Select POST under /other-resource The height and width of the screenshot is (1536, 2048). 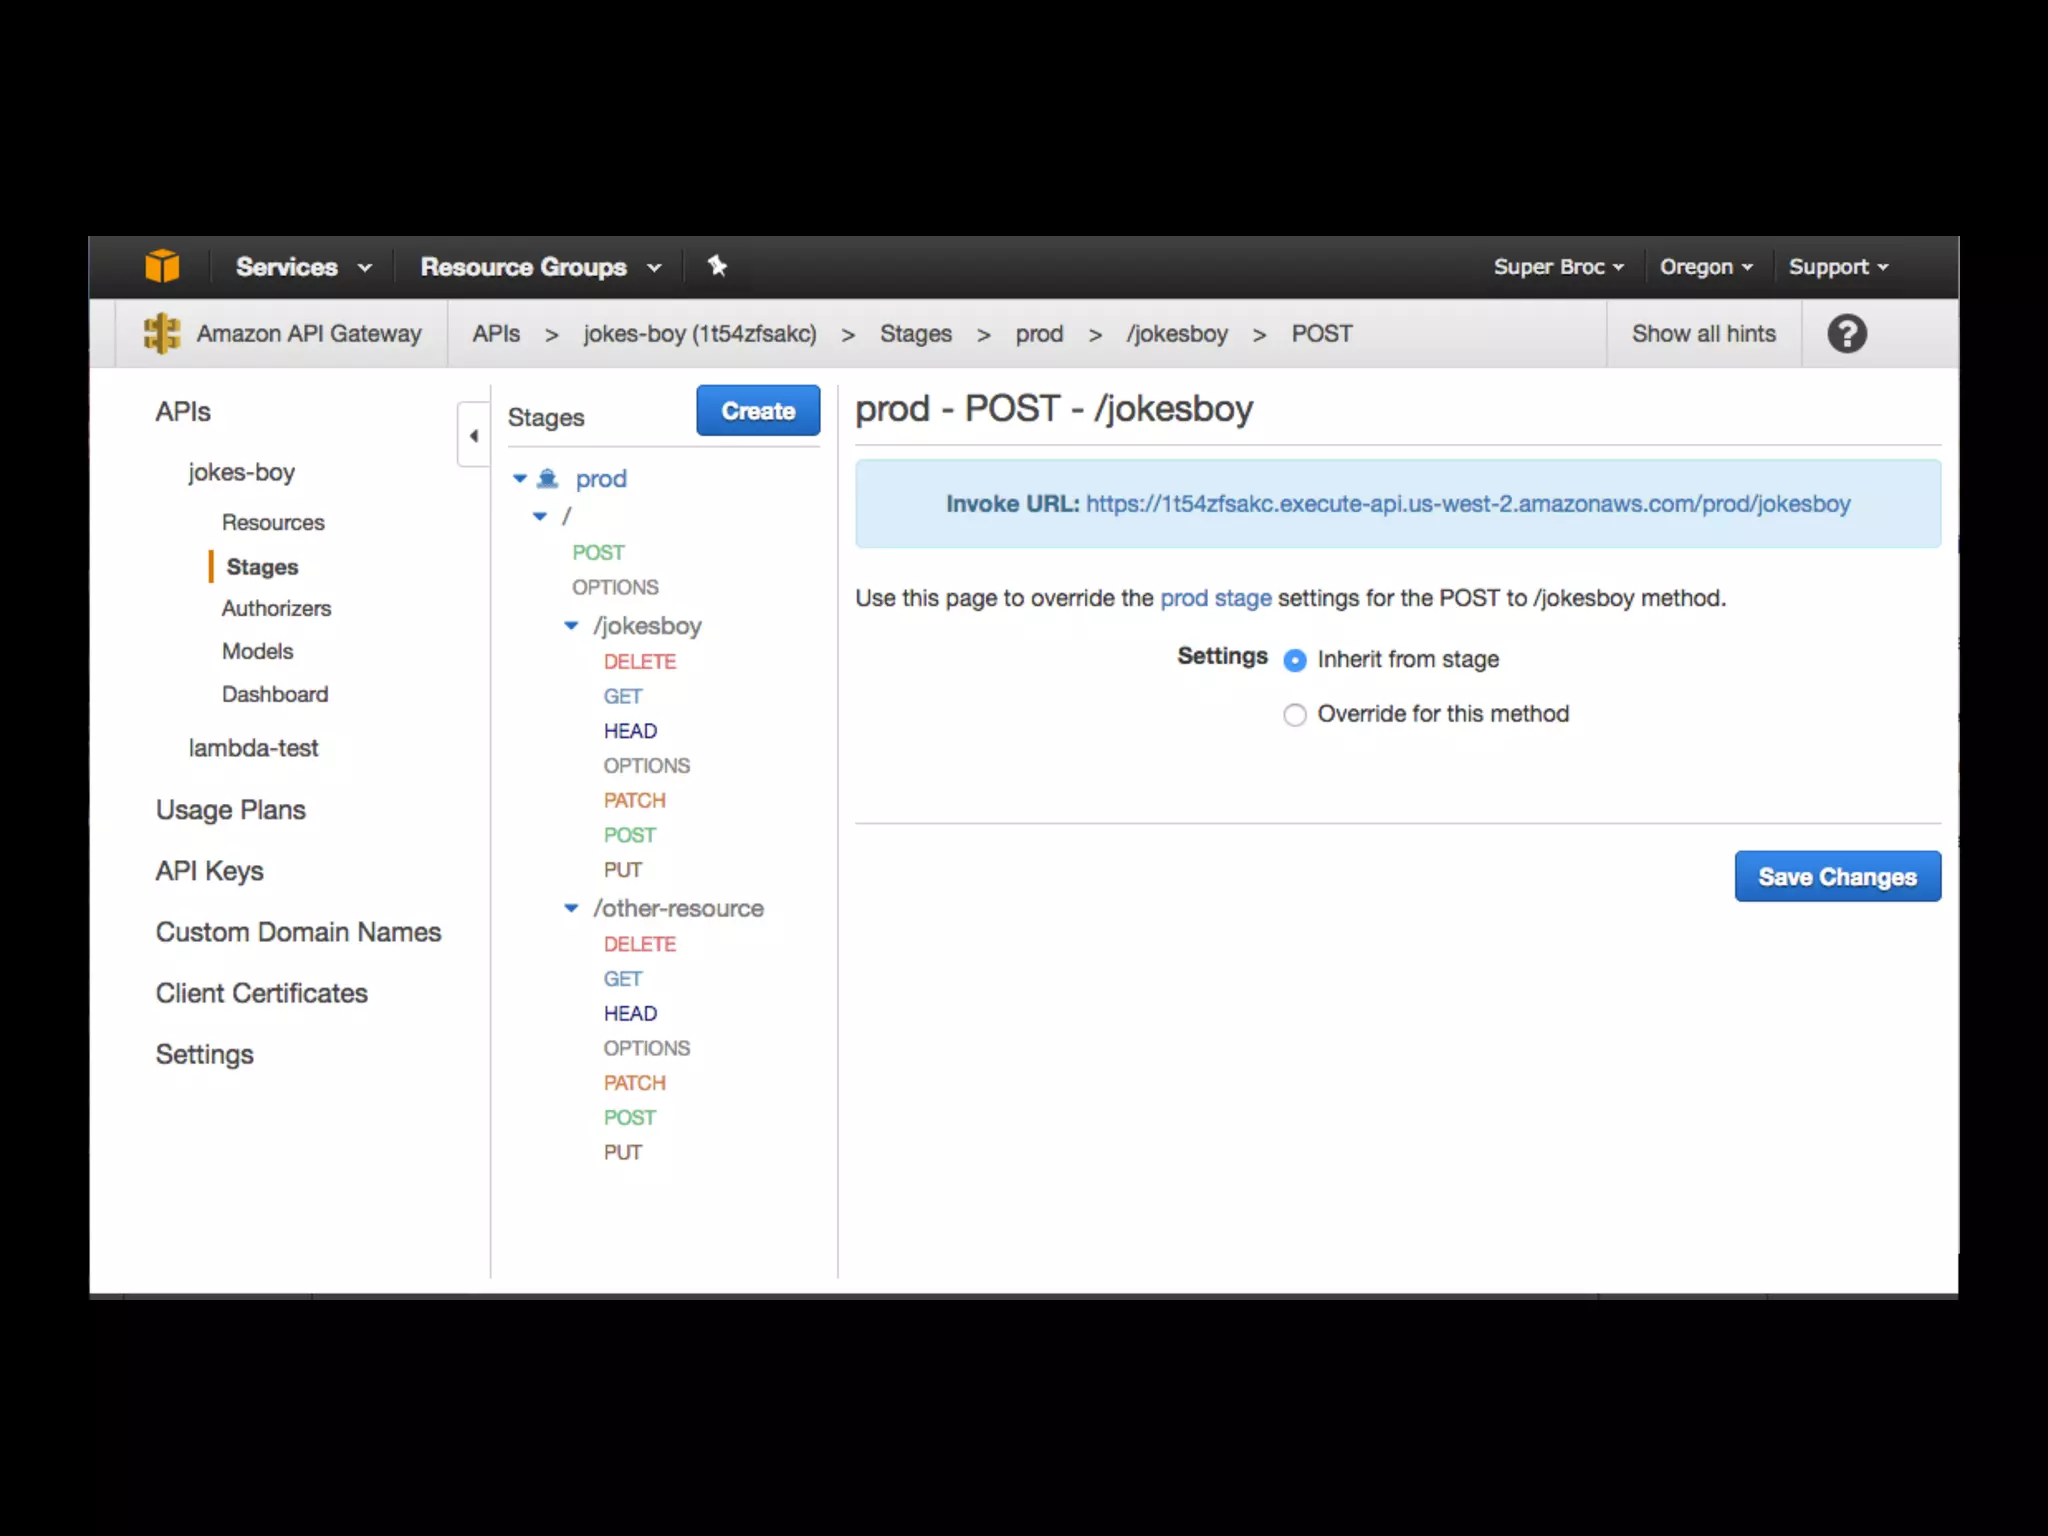point(629,1118)
